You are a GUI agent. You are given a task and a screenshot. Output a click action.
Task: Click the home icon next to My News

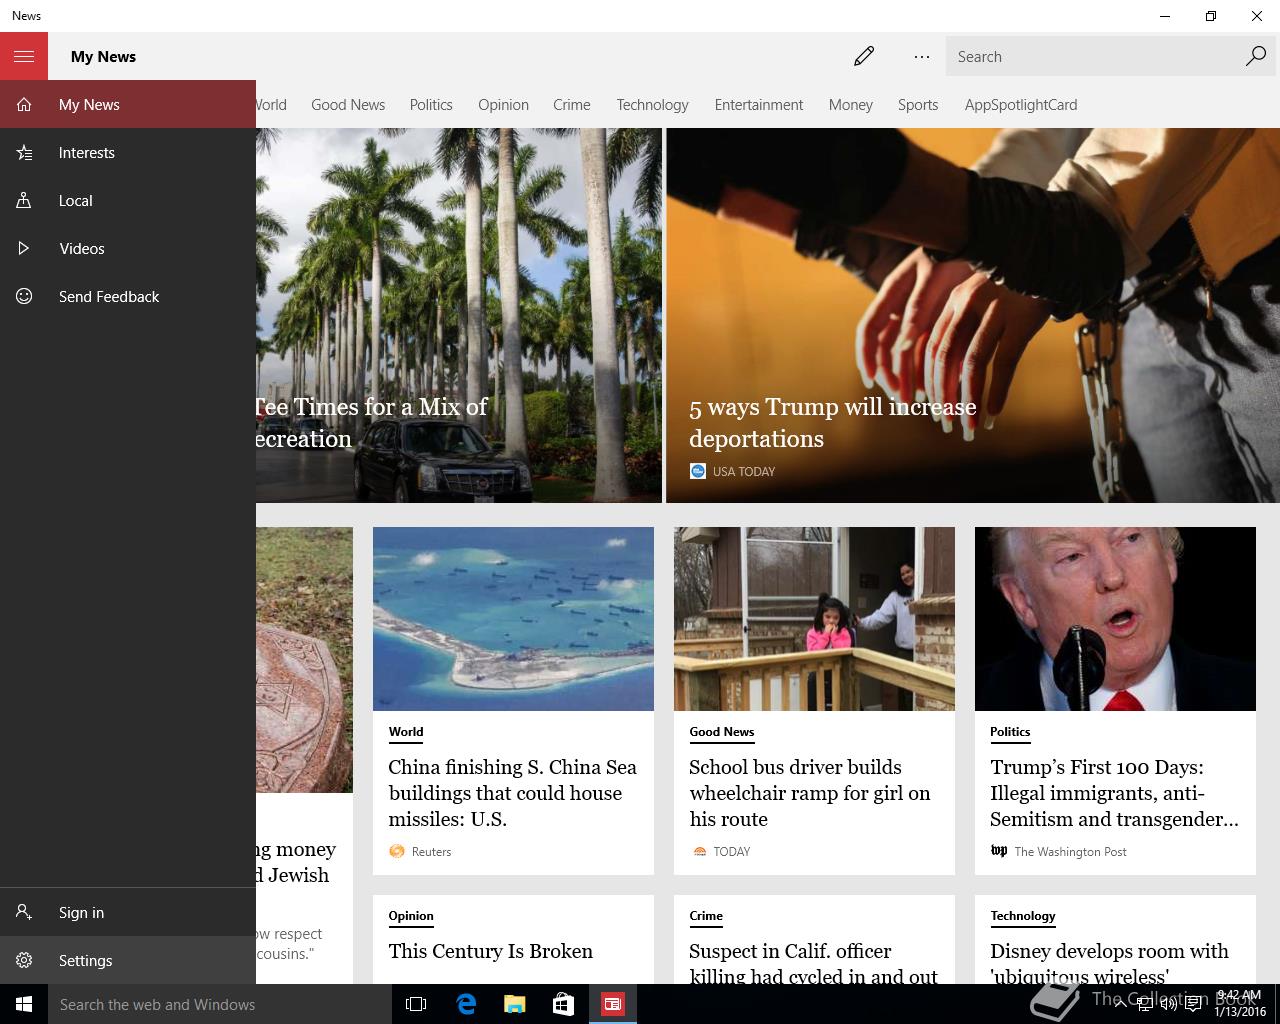[24, 104]
